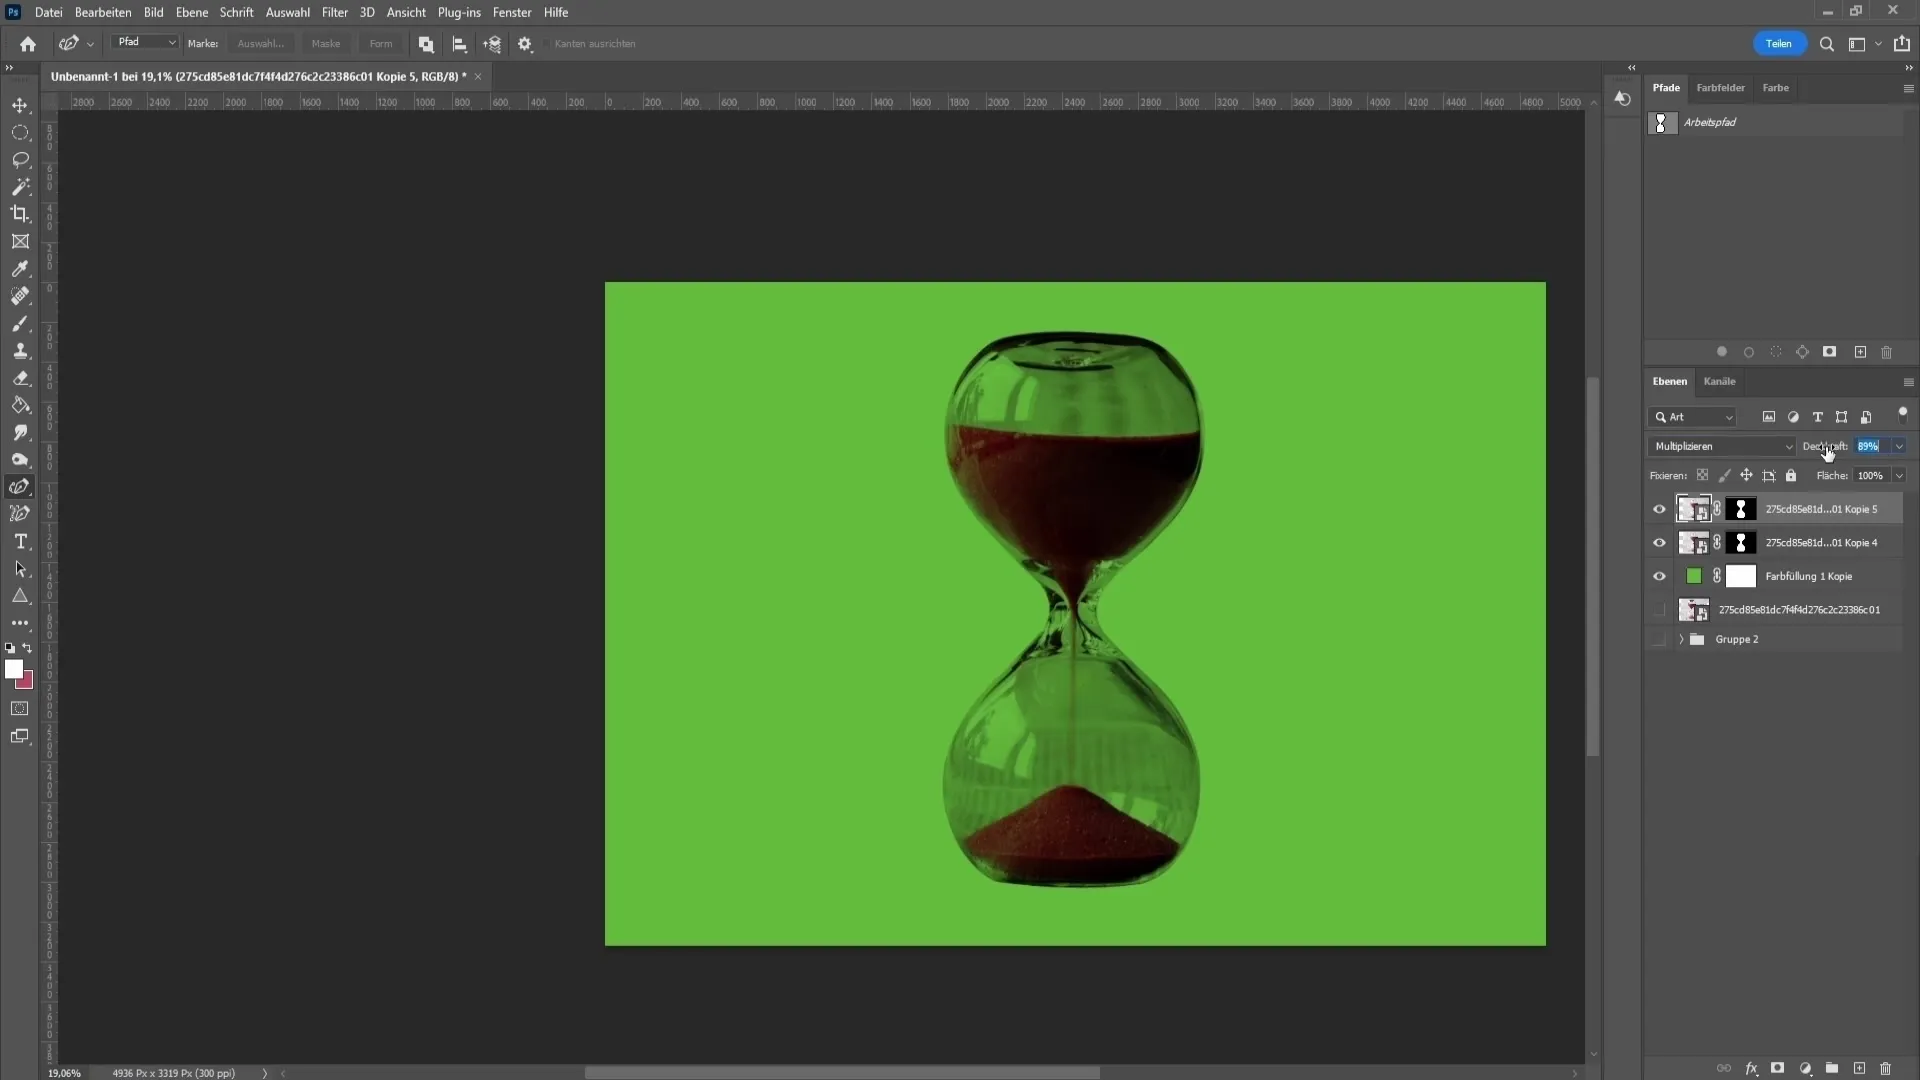Open the Ebene menu
The width and height of the screenshot is (1920, 1080).
(x=192, y=12)
